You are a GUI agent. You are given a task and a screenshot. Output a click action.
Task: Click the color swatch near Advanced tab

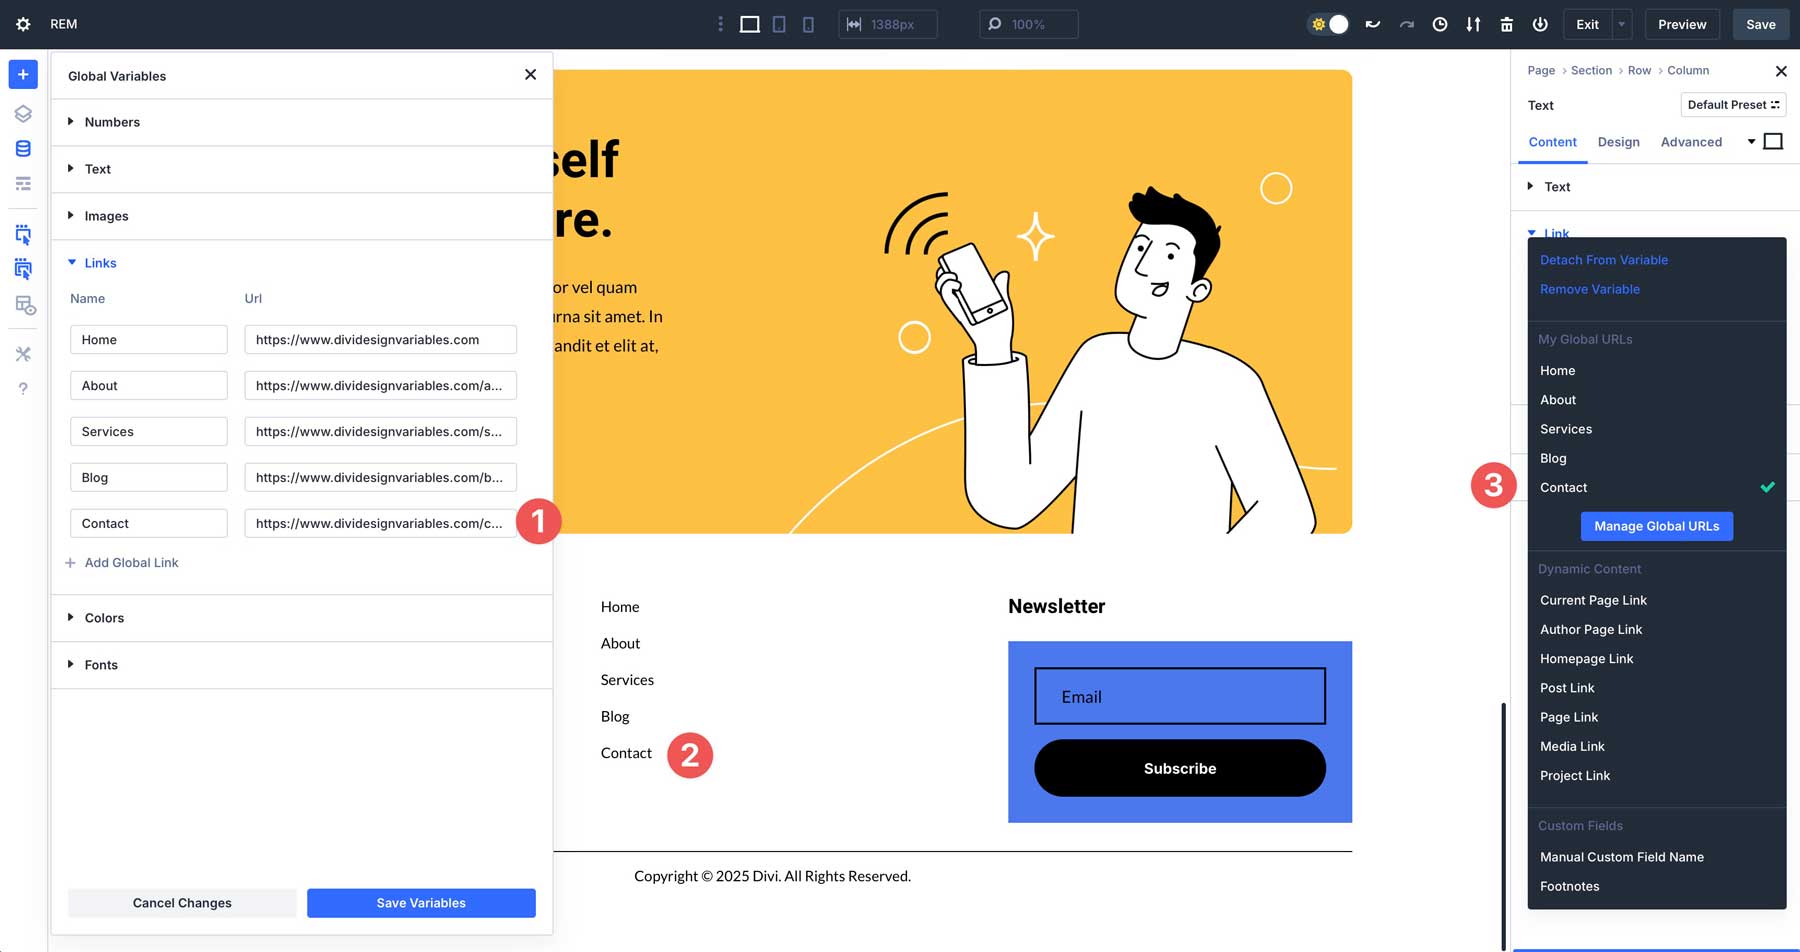[x=1774, y=141]
